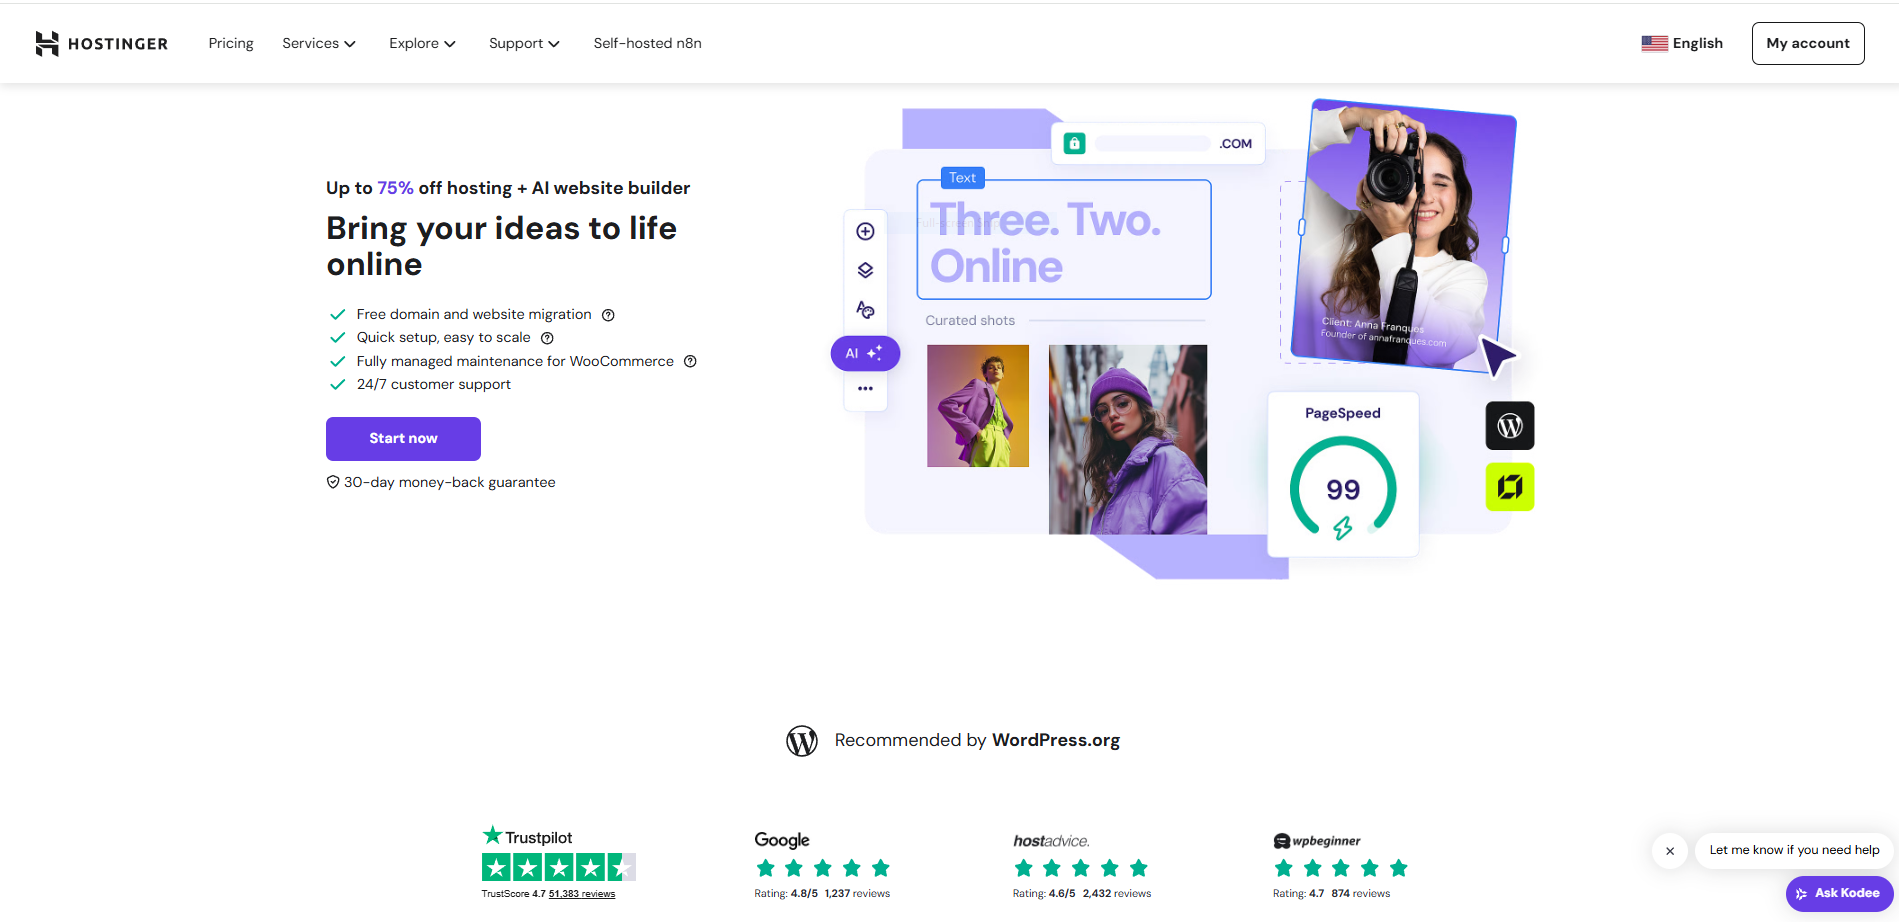Expand the Support dropdown menu
Screen dimensions: 1899x922
(x=524, y=43)
